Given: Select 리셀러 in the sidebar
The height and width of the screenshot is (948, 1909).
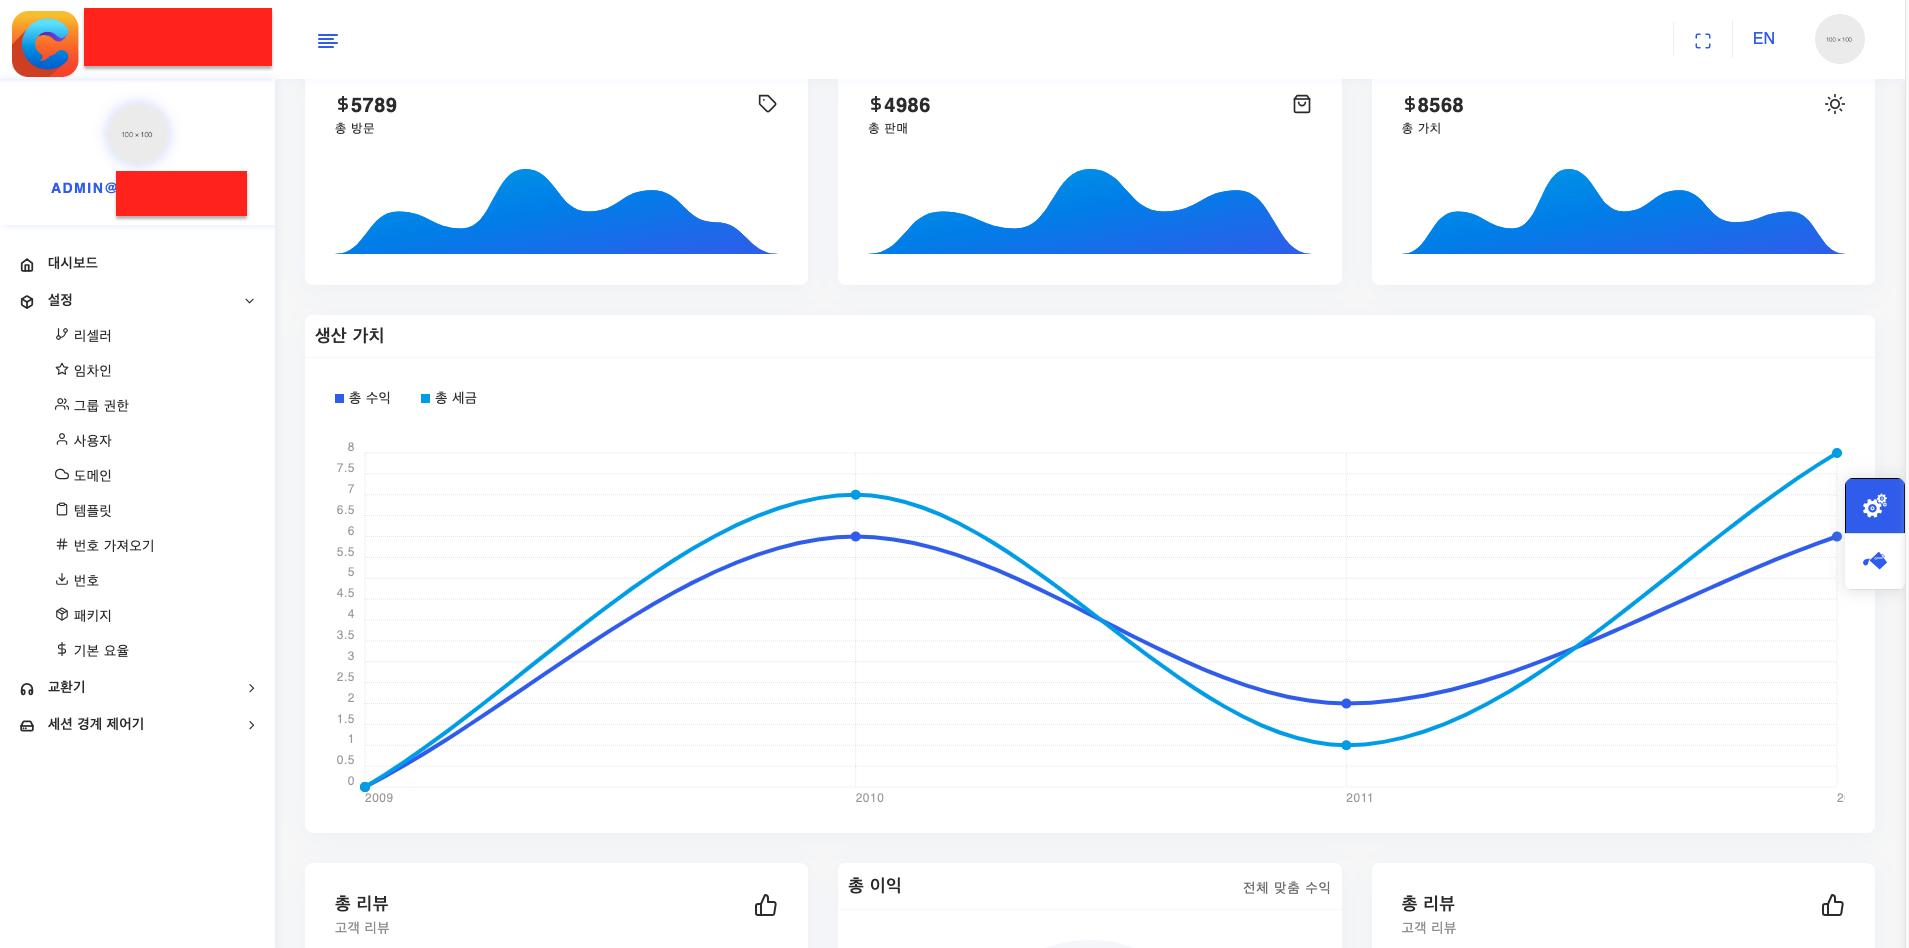Looking at the screenshot, I should 92,336.
